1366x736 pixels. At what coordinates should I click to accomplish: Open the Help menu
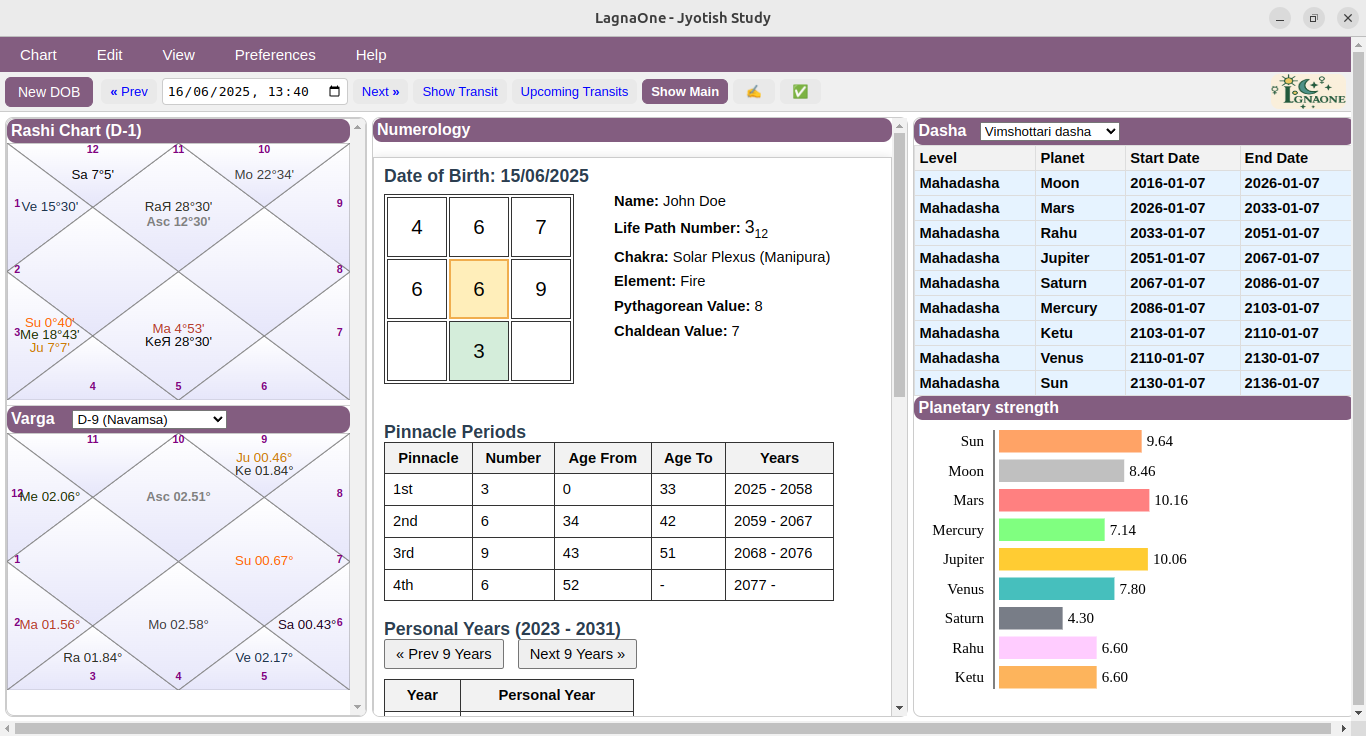371,55
